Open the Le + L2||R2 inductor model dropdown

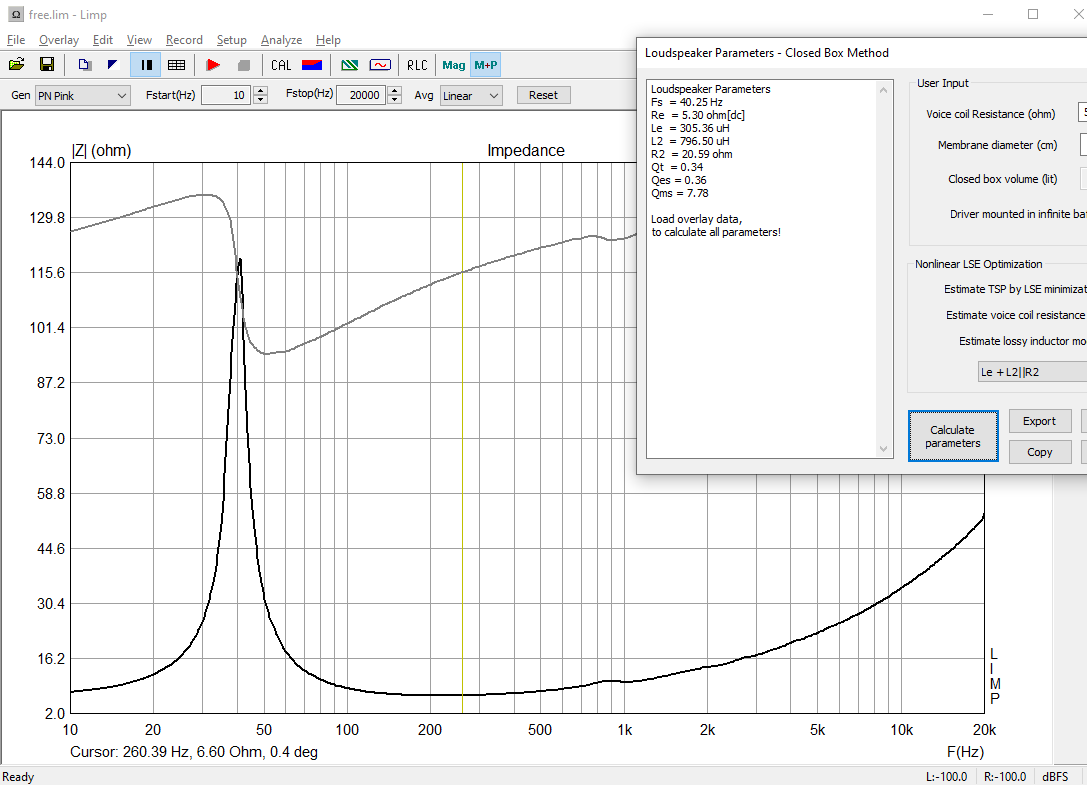tap(1032, 372)
